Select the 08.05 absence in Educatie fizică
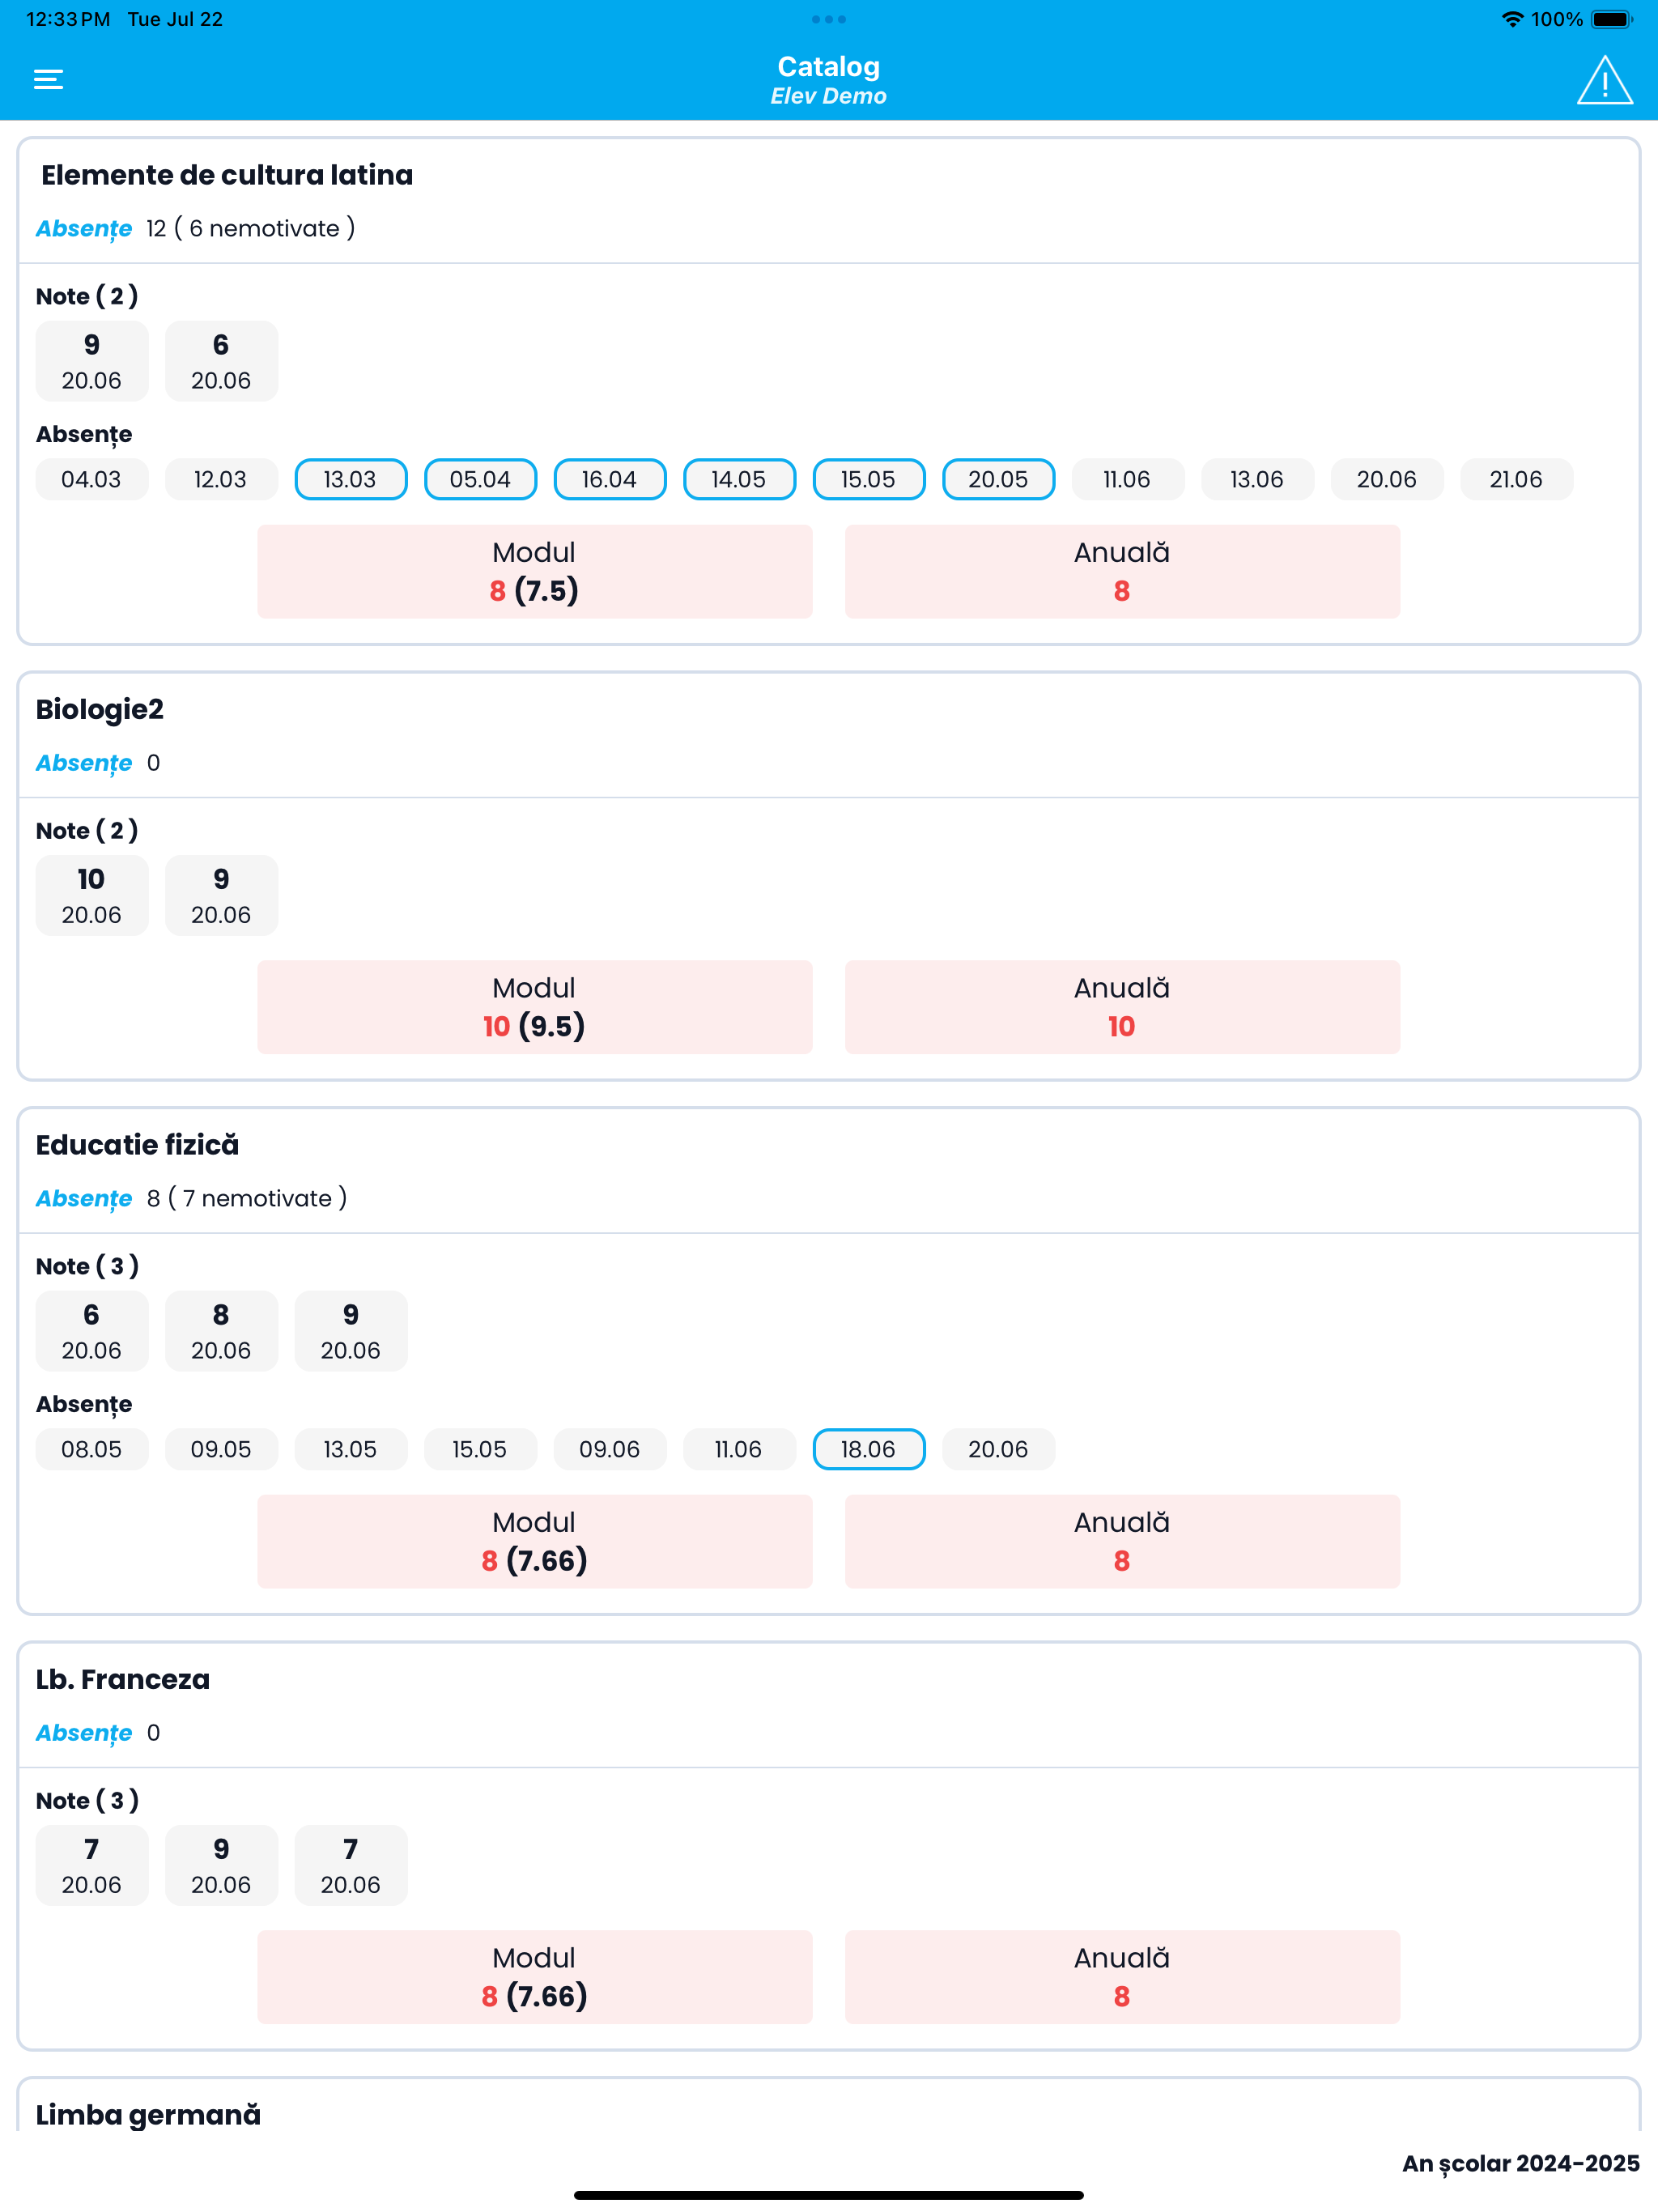Screen dimensions: 1658x2212 tap(91, 1449)
